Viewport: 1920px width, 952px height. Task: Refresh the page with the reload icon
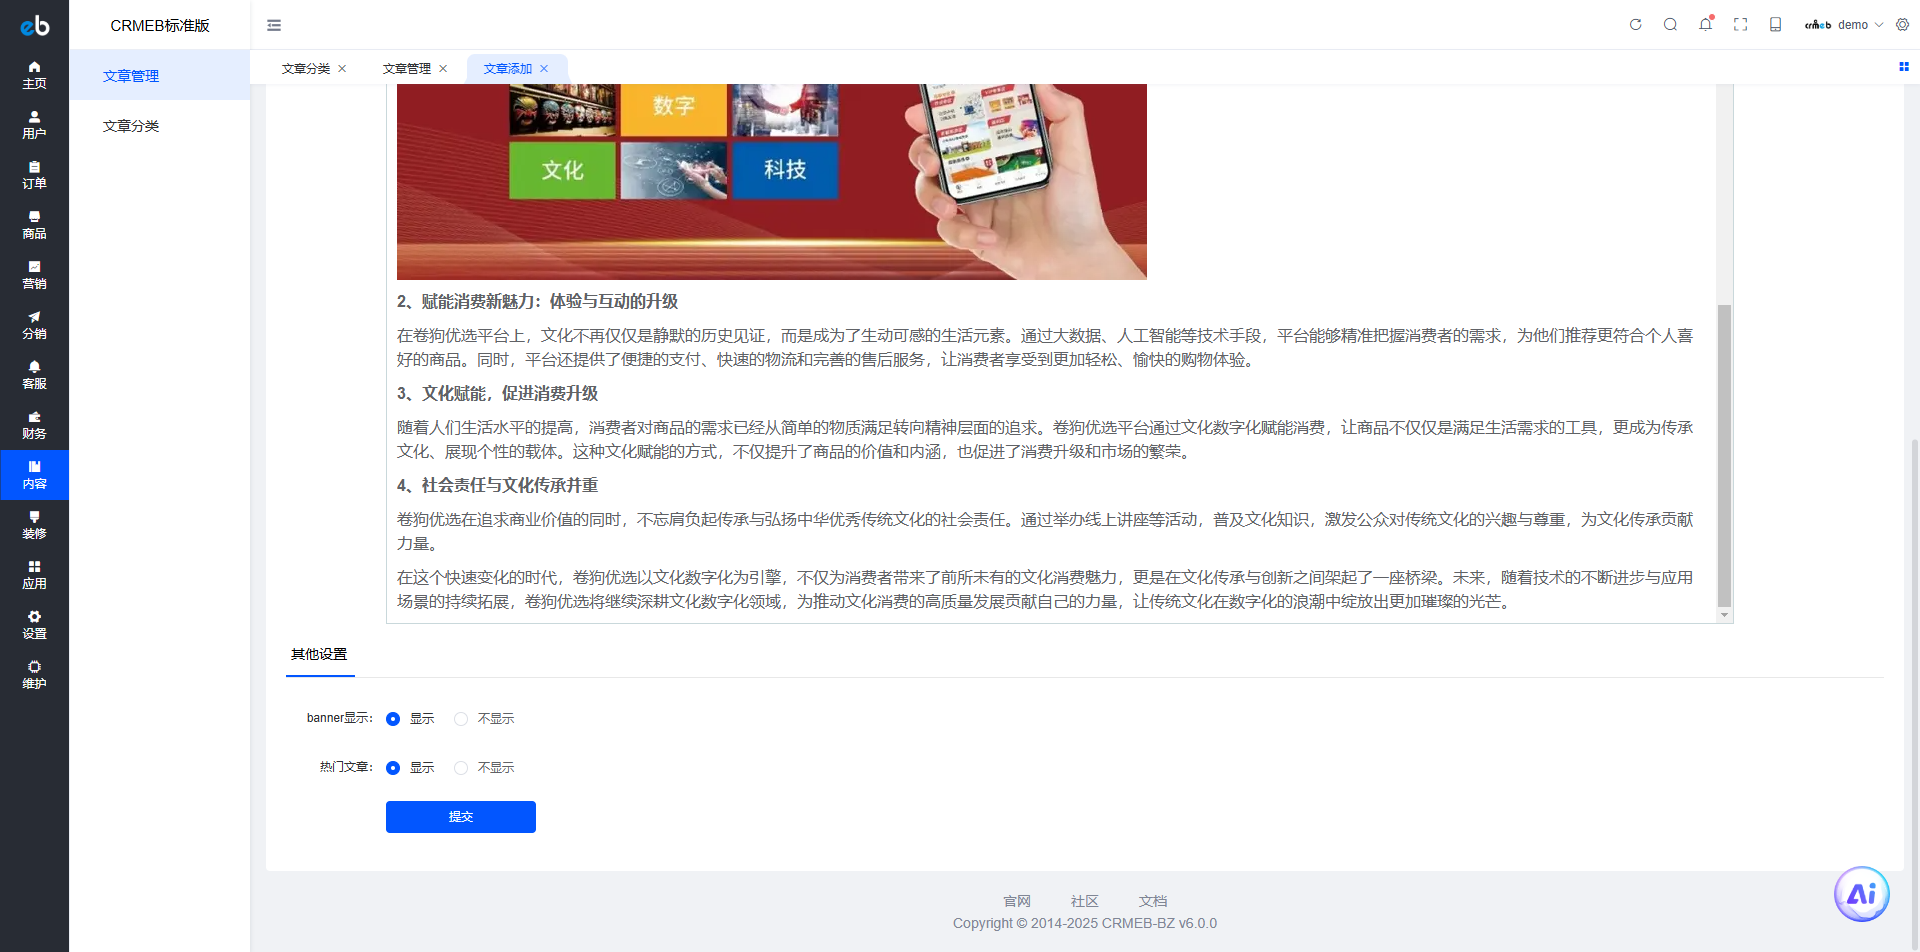pos(1636,25)
